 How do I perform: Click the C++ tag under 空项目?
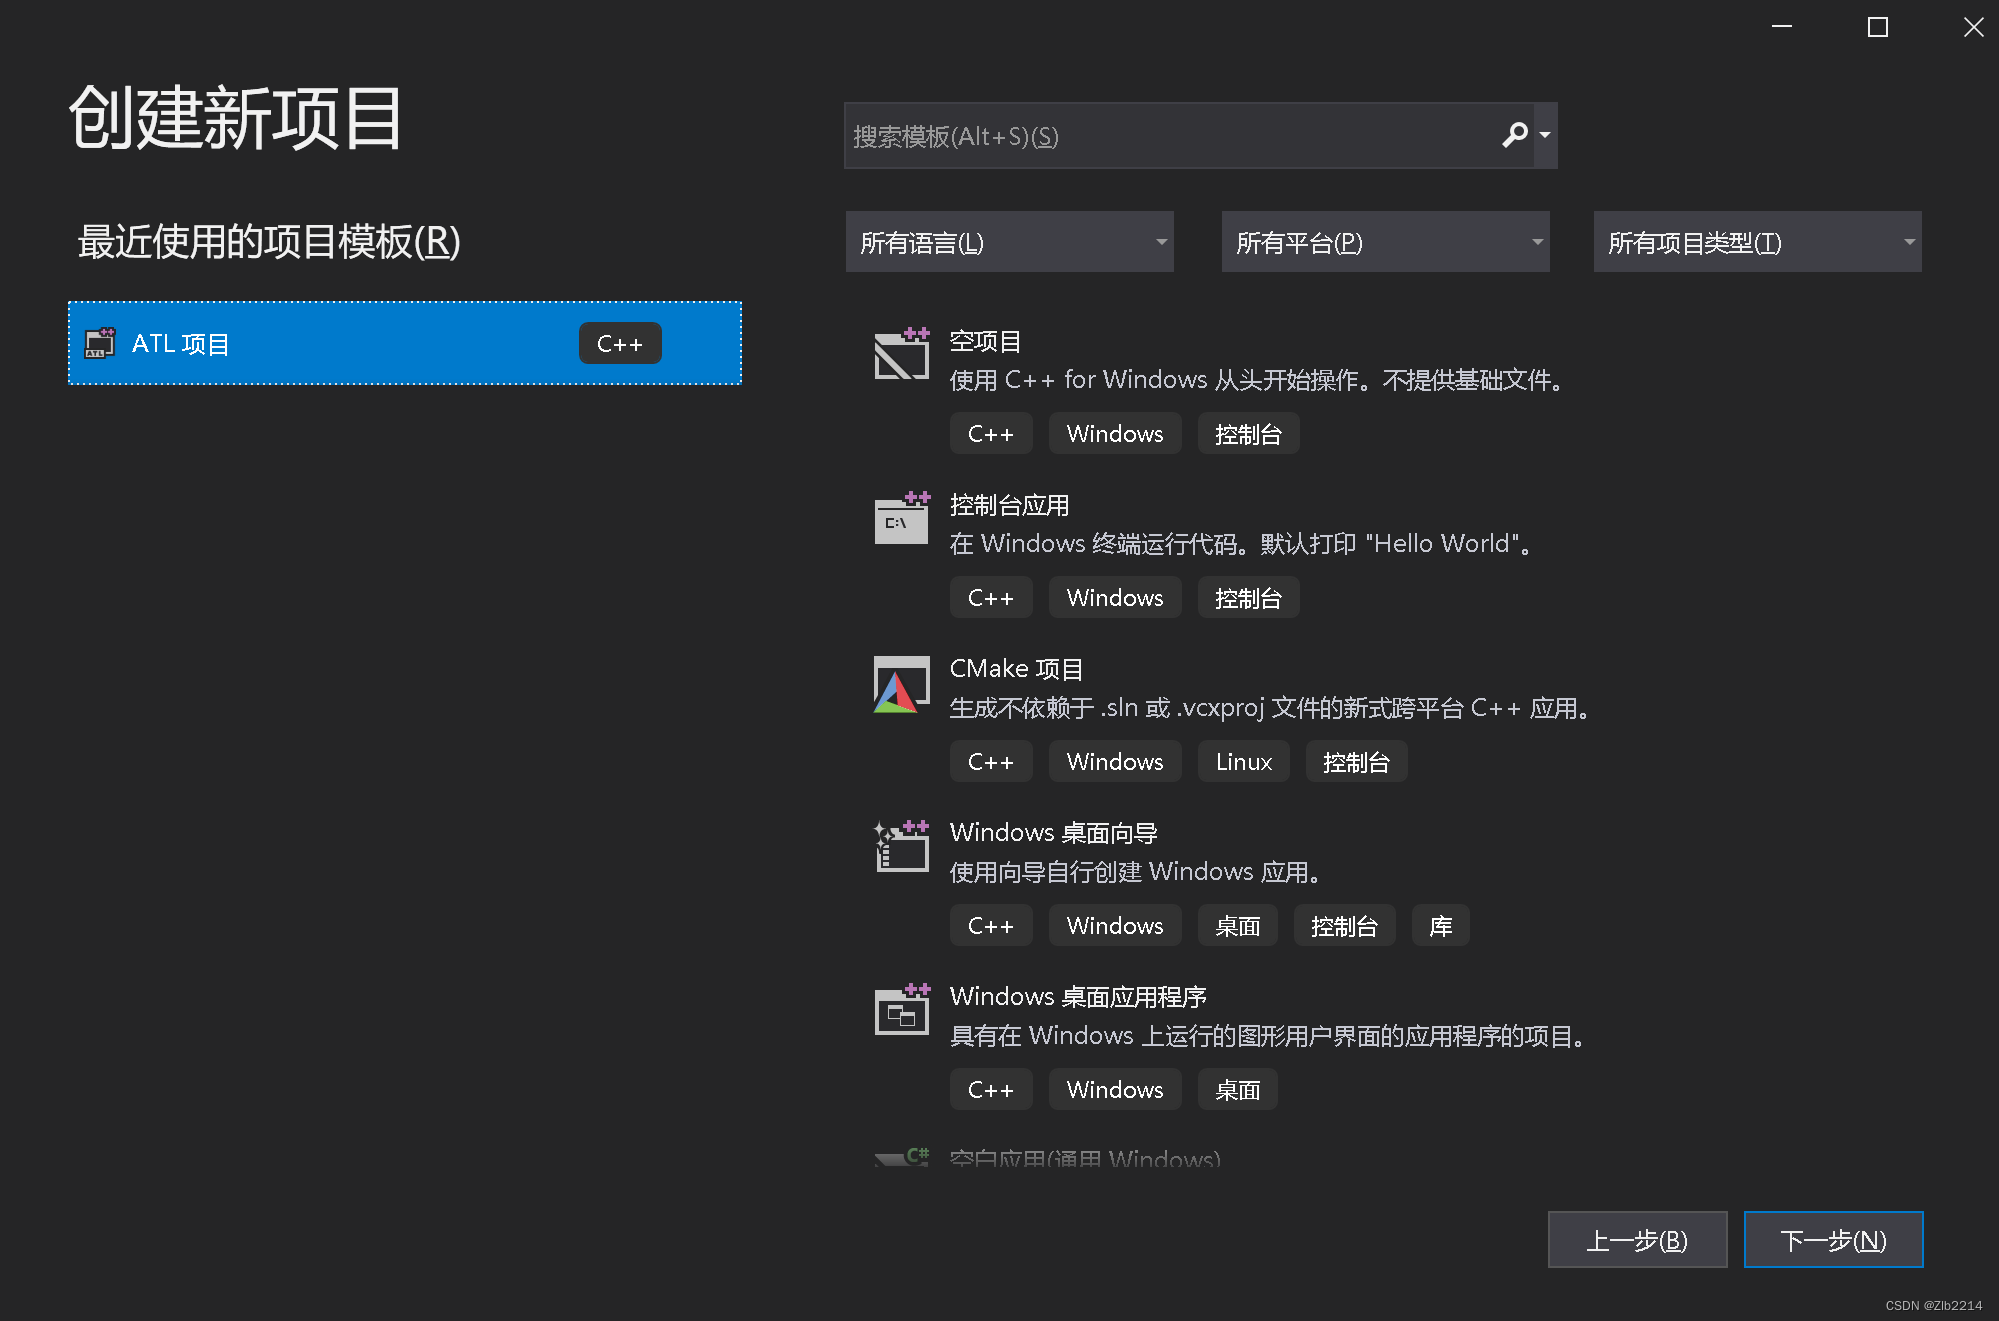point(990,433)
